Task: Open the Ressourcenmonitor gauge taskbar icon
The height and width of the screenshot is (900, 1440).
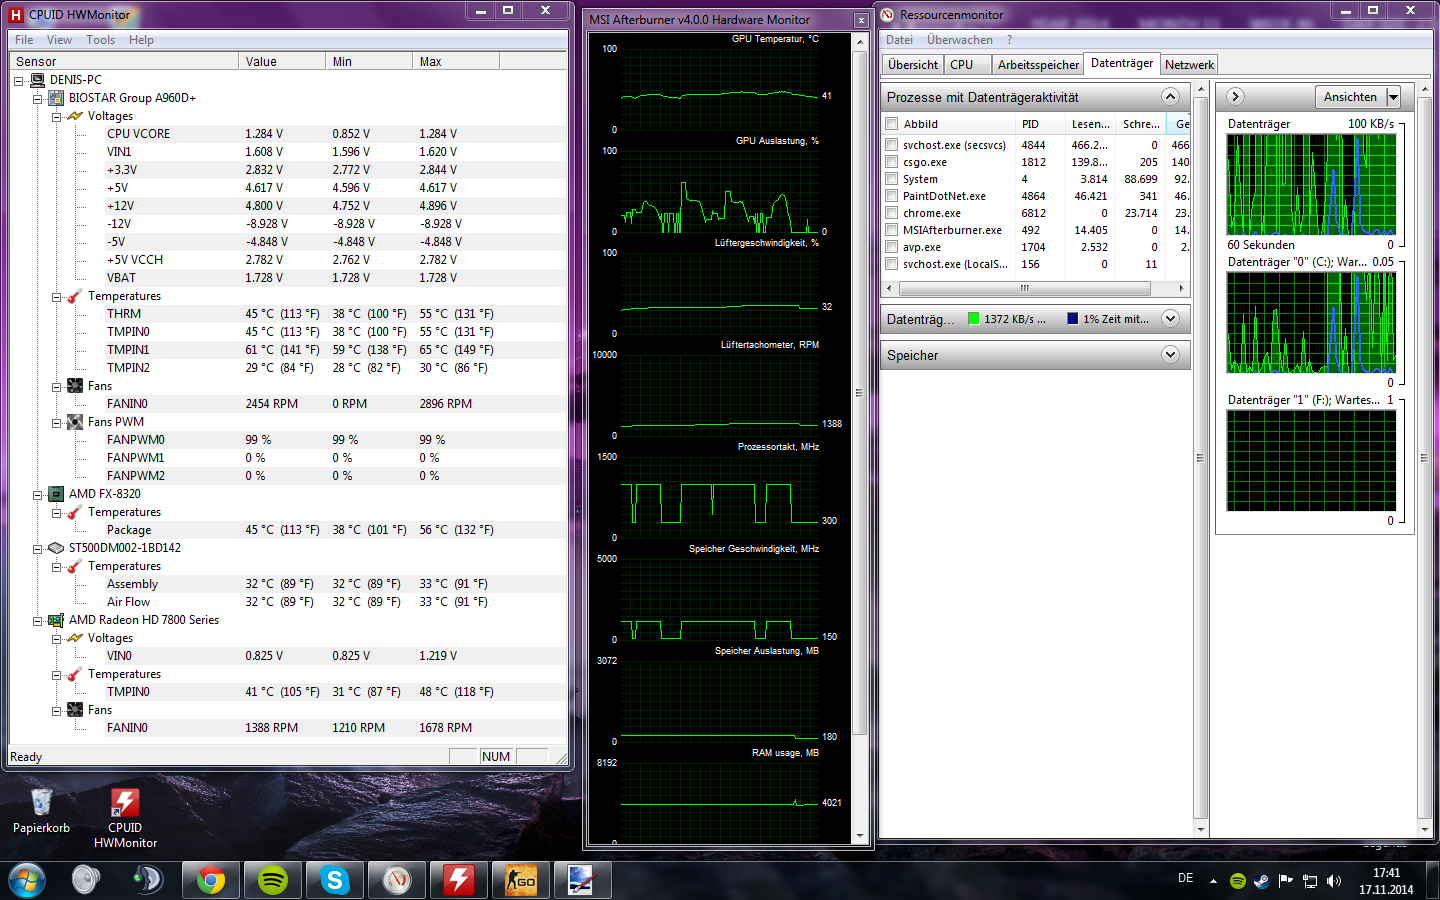Action: [397, 880]
